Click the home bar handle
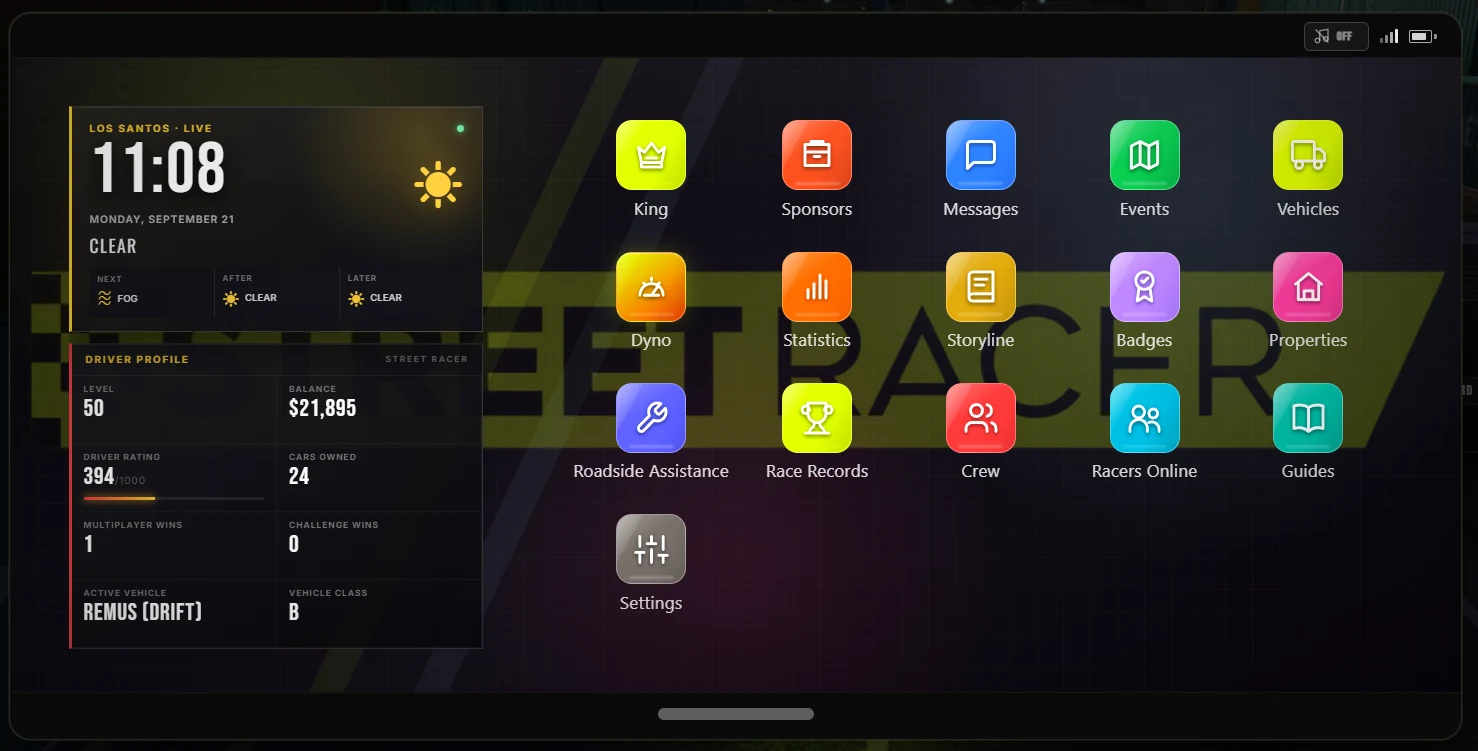Screen dimensions: 1478x751 pyautogui.click(x=736, y=714)
